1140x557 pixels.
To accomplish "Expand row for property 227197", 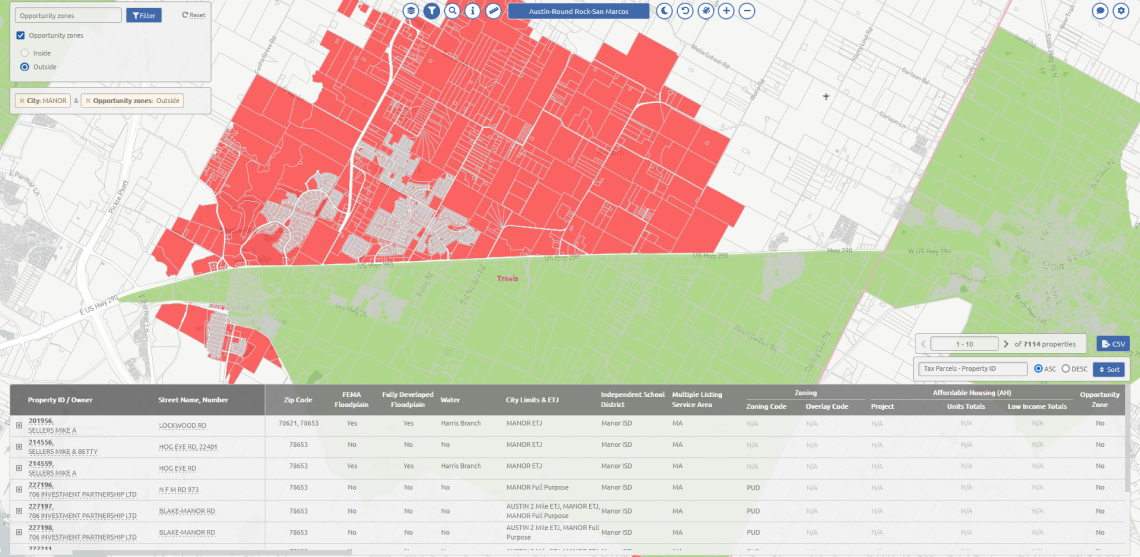I will (19, 510).
